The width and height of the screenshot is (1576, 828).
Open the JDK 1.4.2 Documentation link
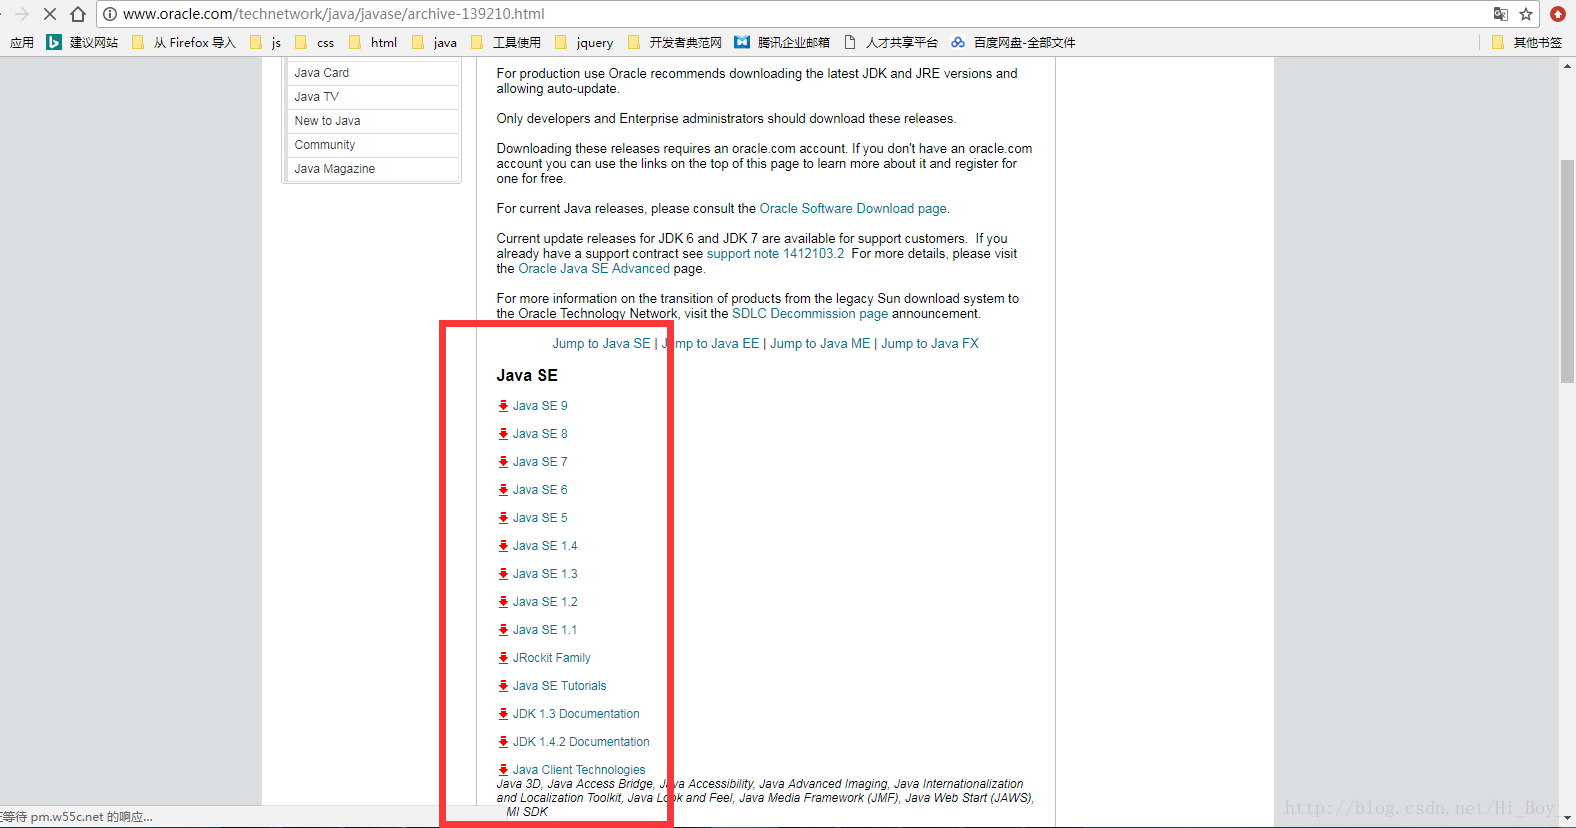pyautogui.click(x=581, y=742)
